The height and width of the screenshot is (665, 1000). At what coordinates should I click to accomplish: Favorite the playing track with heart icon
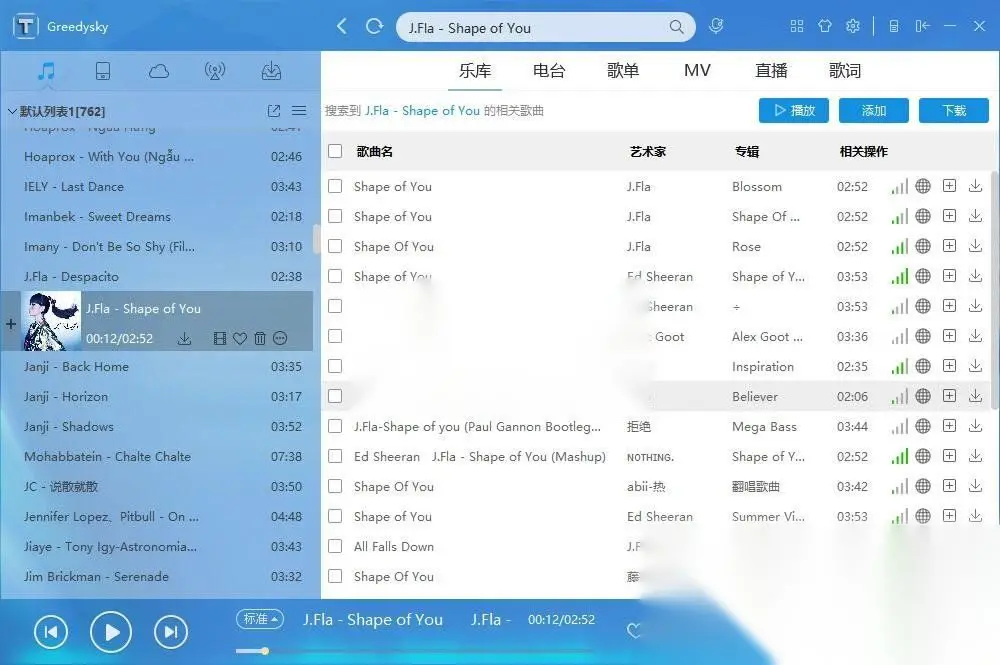click(x=240, y=339)
